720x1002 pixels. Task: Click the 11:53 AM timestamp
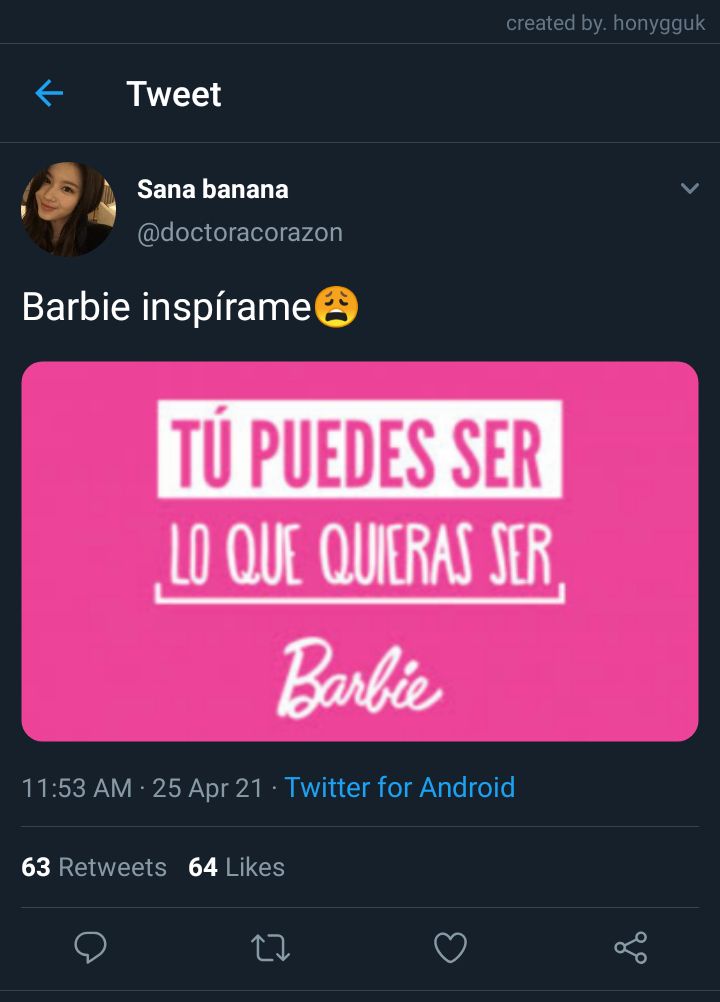[x=77, y=788]
